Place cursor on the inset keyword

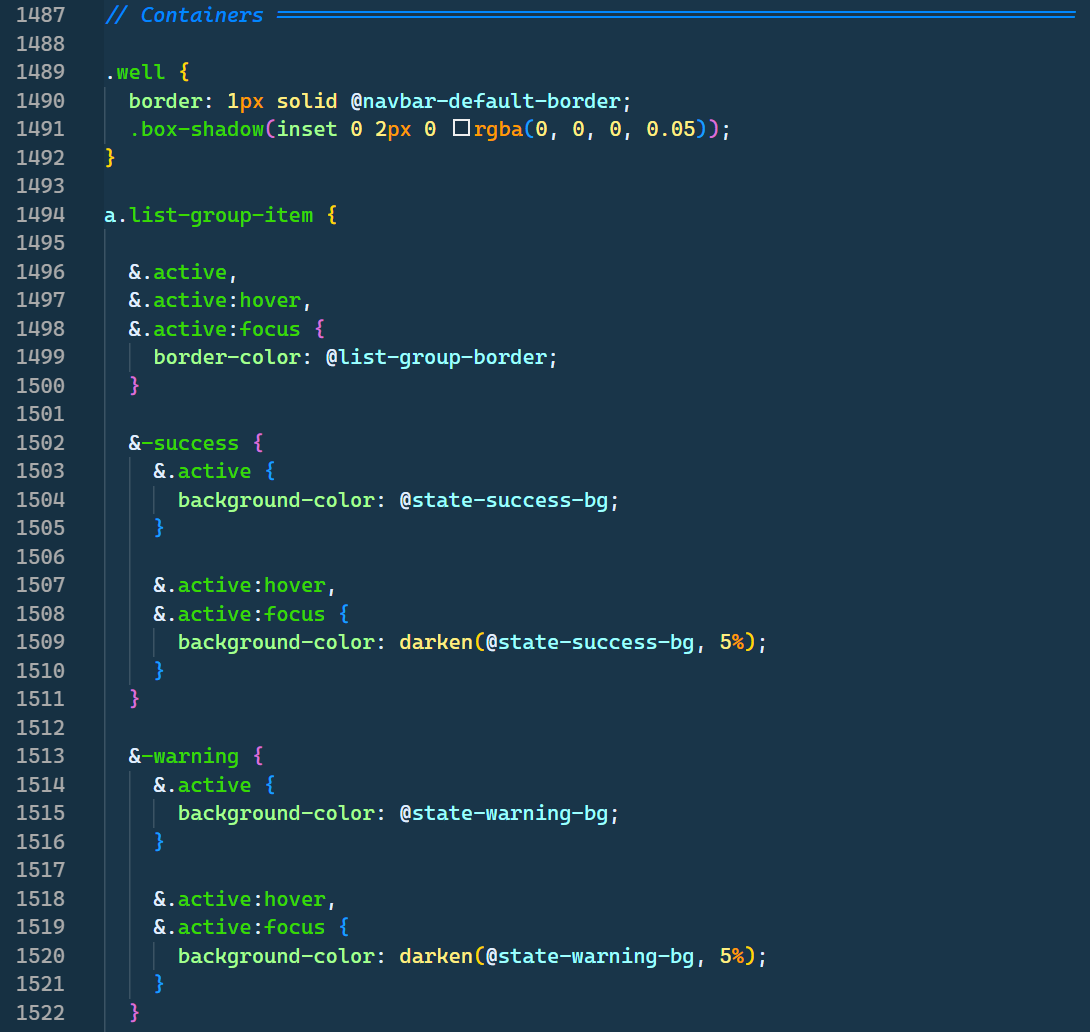(307, 129)
